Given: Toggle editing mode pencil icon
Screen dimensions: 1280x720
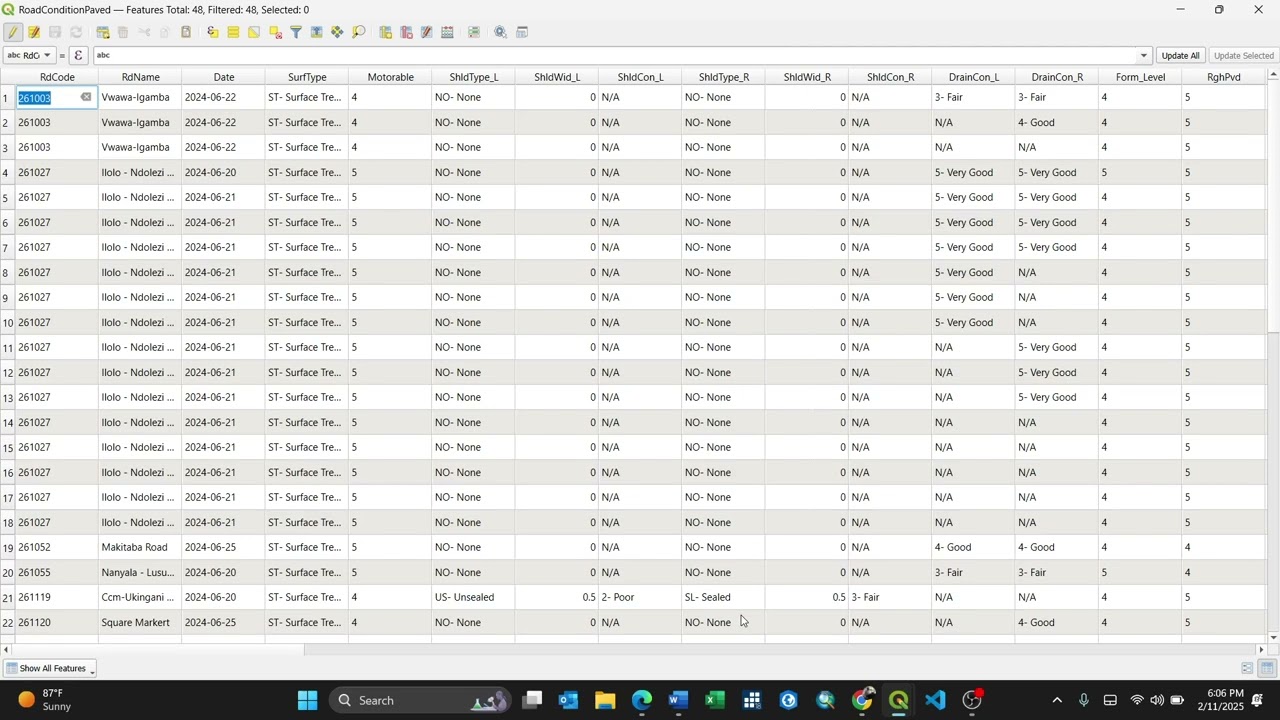Looking at the screenshot, I should 13,32.
